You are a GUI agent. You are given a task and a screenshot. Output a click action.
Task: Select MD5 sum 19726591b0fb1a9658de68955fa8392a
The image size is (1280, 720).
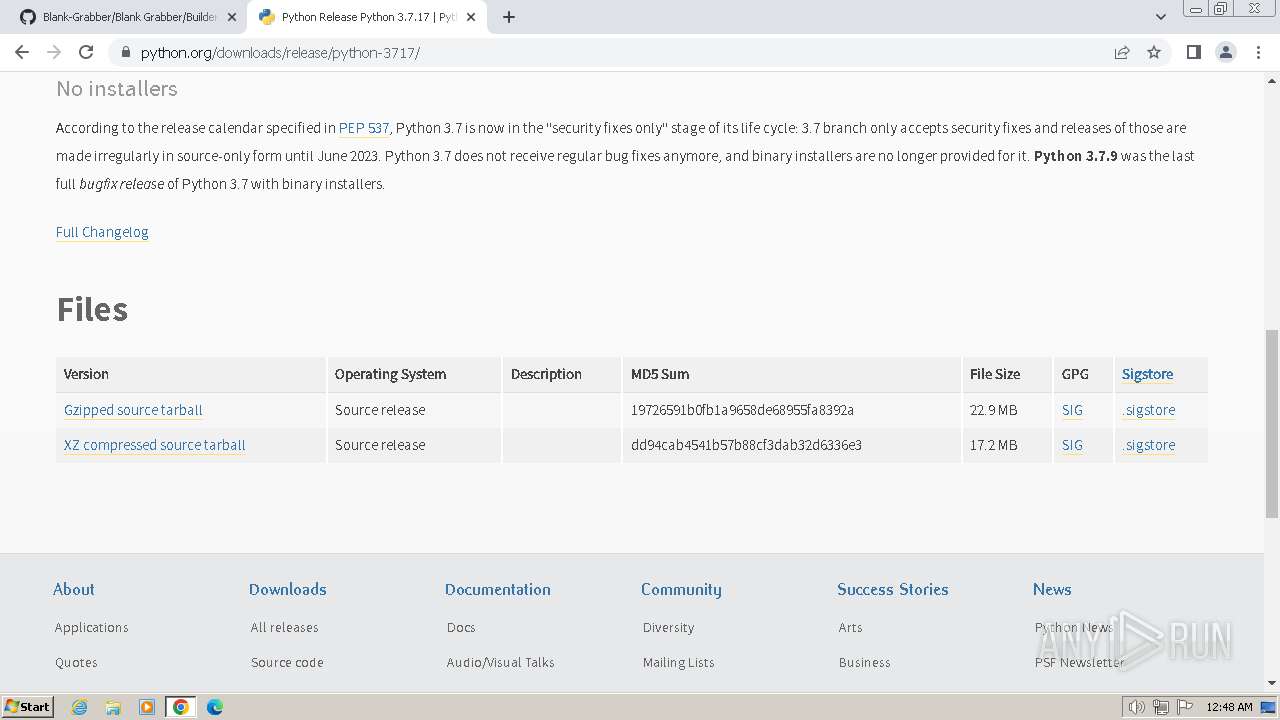[742, 410]
